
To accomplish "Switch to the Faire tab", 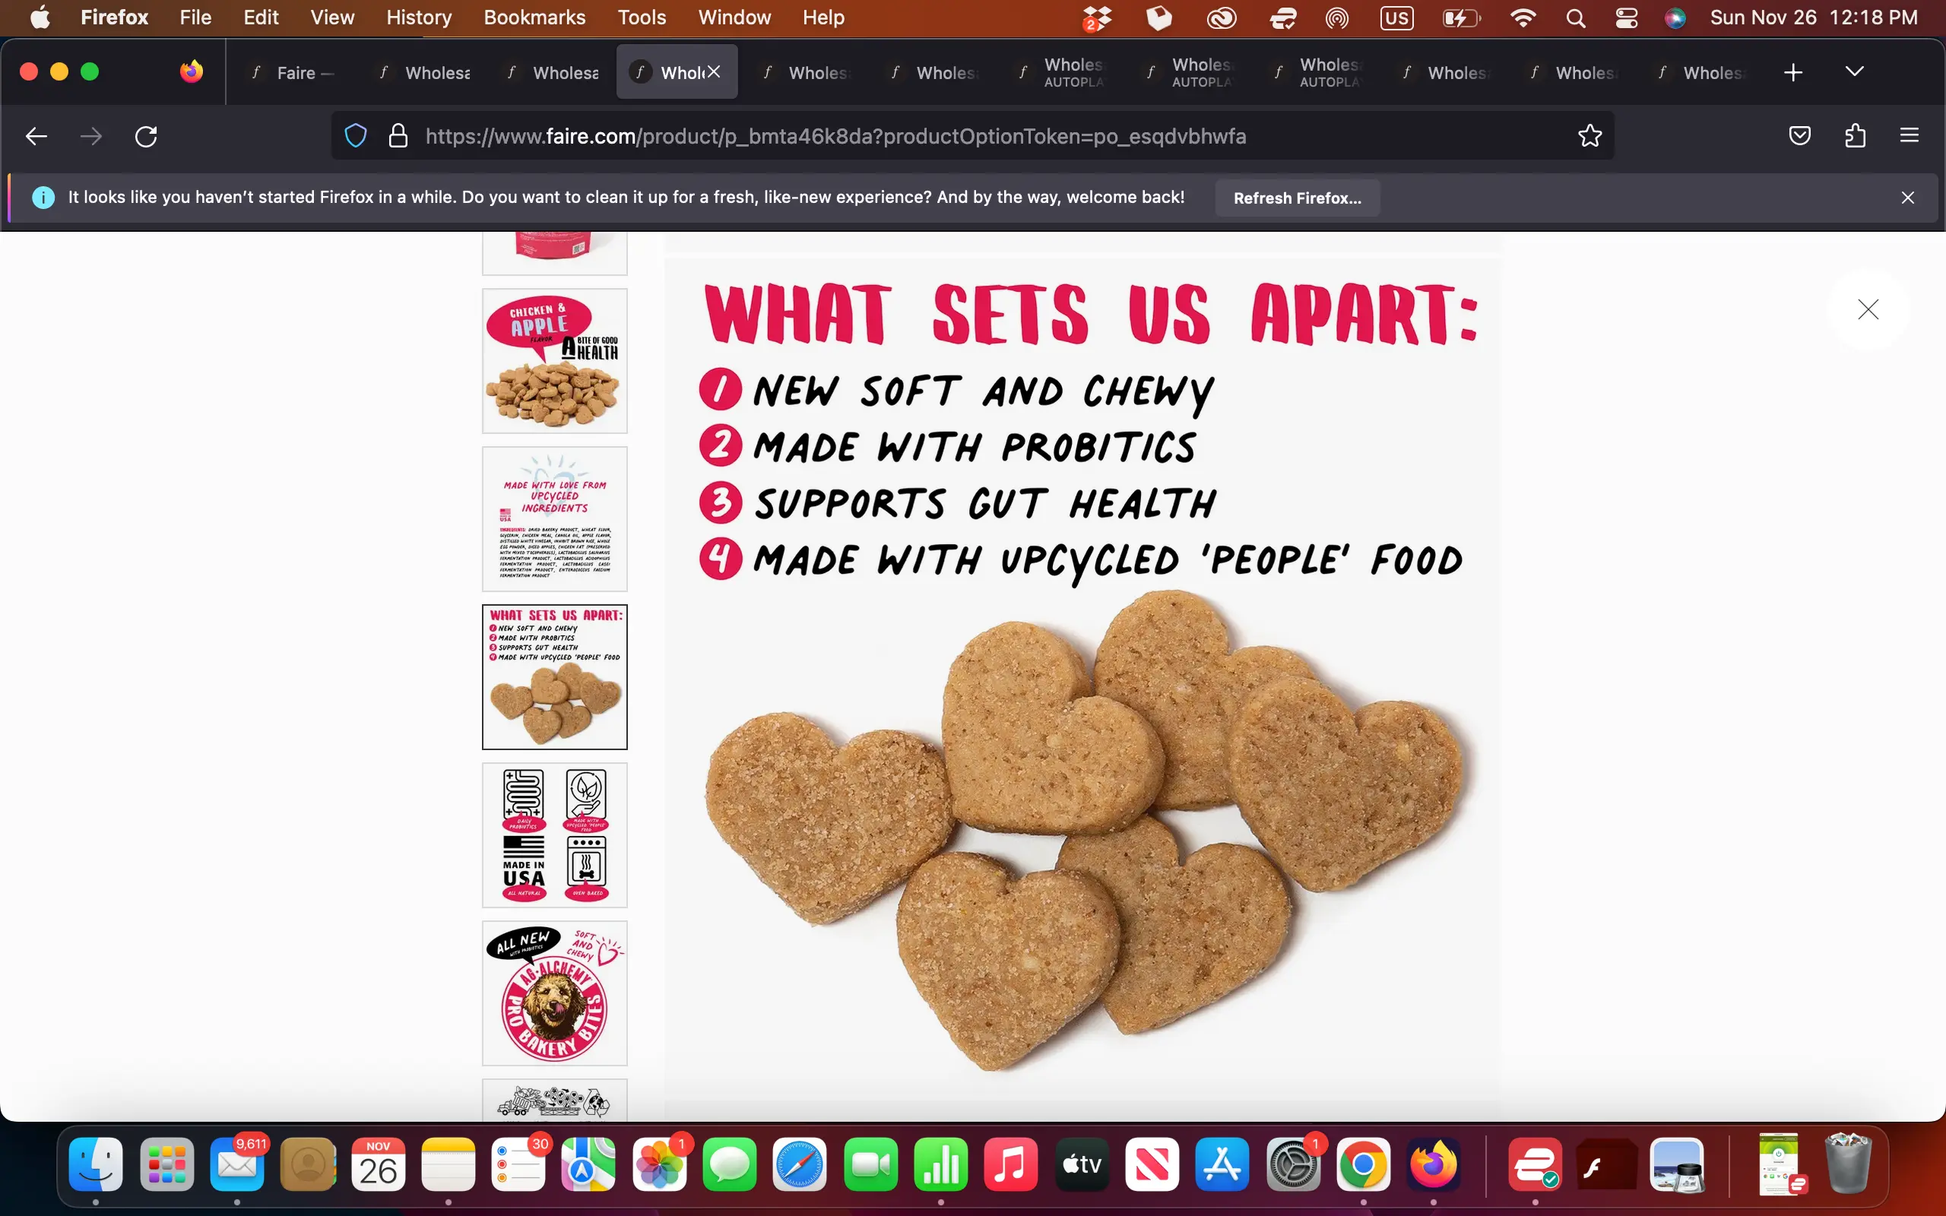I will tap(294, 72).
